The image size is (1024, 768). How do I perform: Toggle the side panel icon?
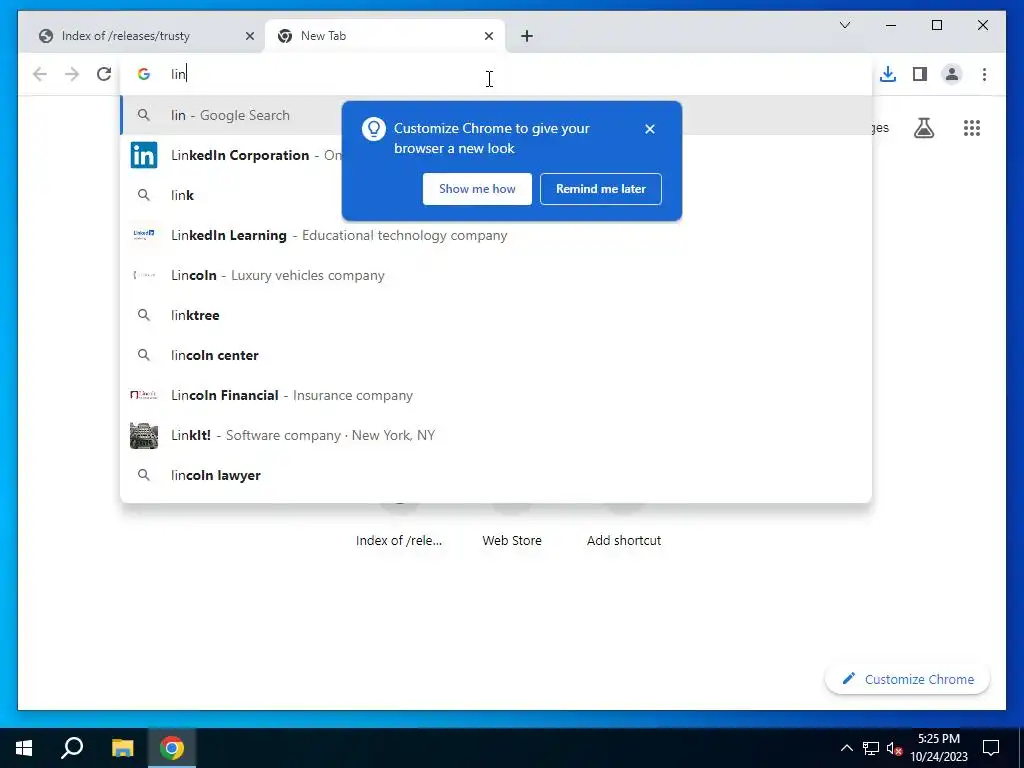920,74
